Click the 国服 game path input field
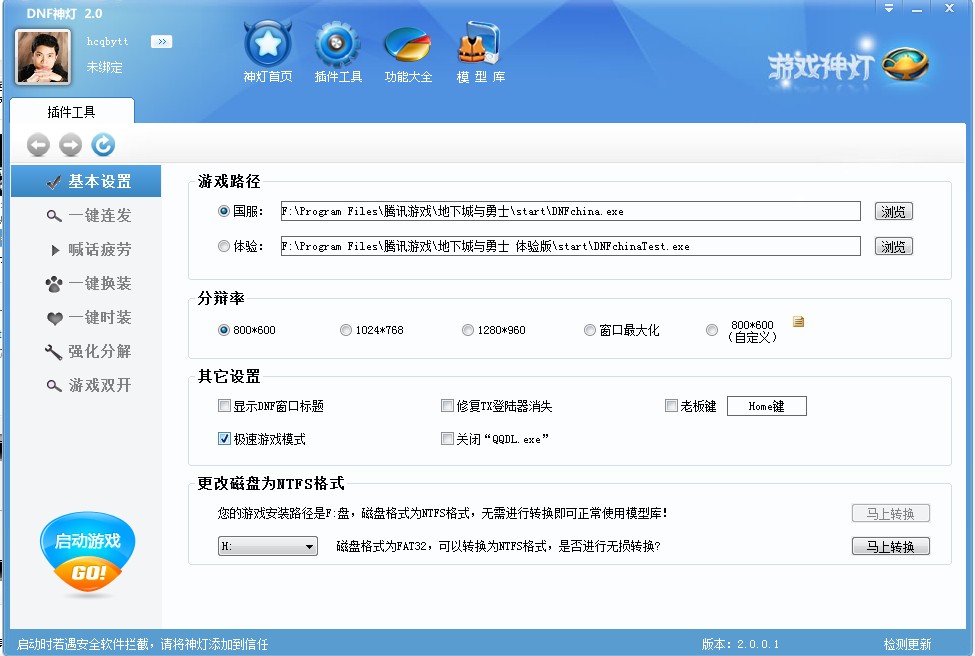 [570, 211]
